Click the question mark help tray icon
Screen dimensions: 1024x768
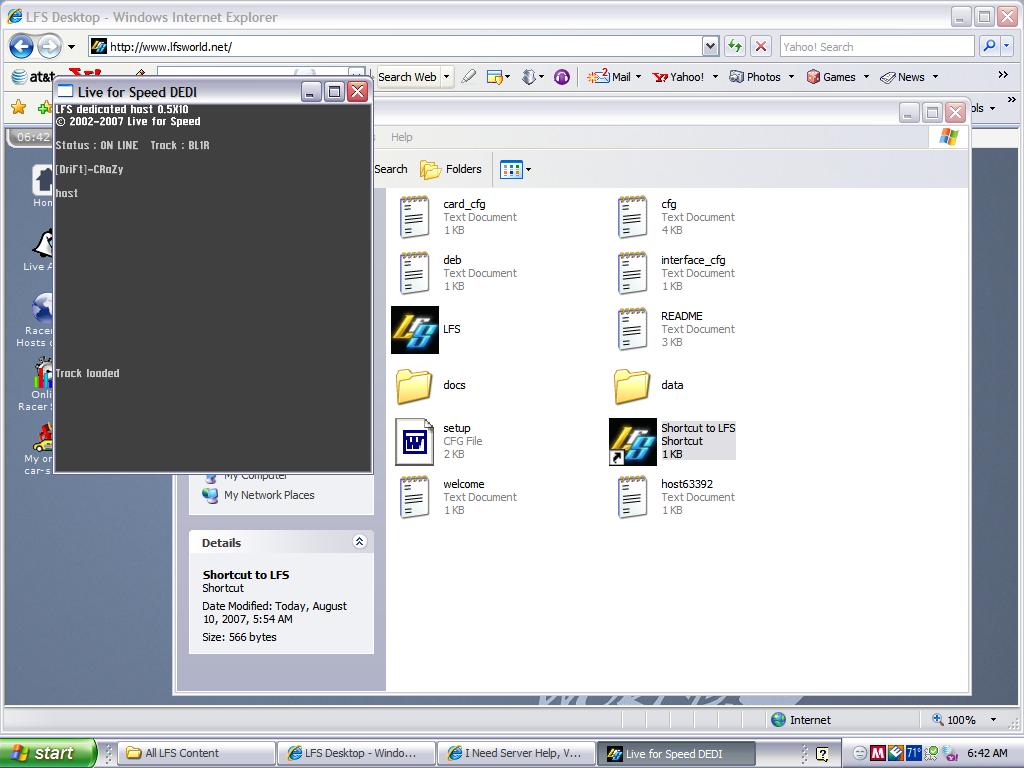click(x=822, y=754)
